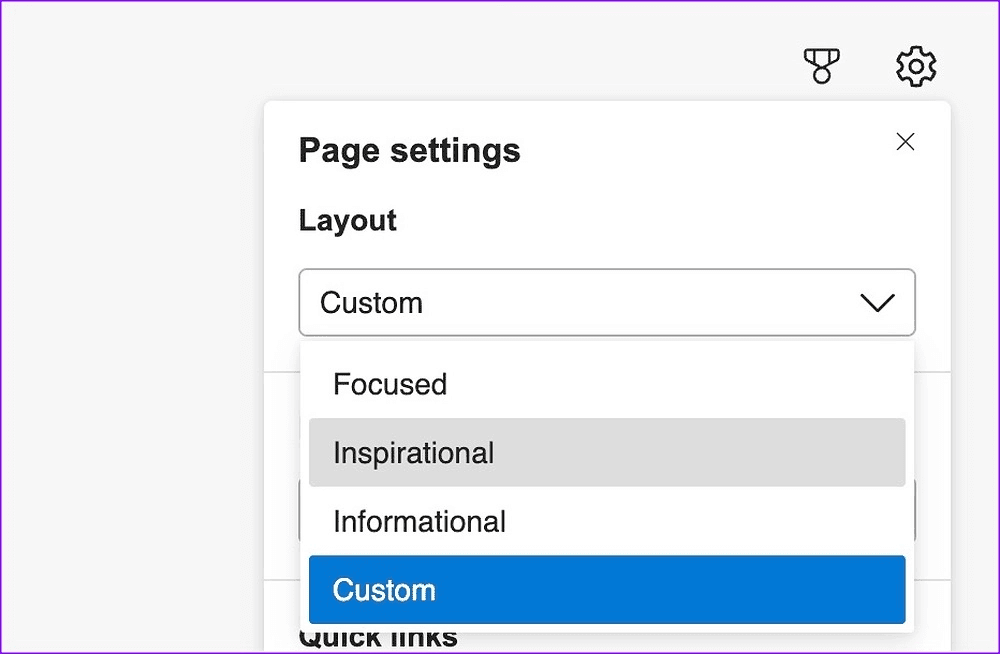The height and width of the screenshot is (654, 1000).
Task: Click the Layout dropdown chevron arrow
Action: 877,303
